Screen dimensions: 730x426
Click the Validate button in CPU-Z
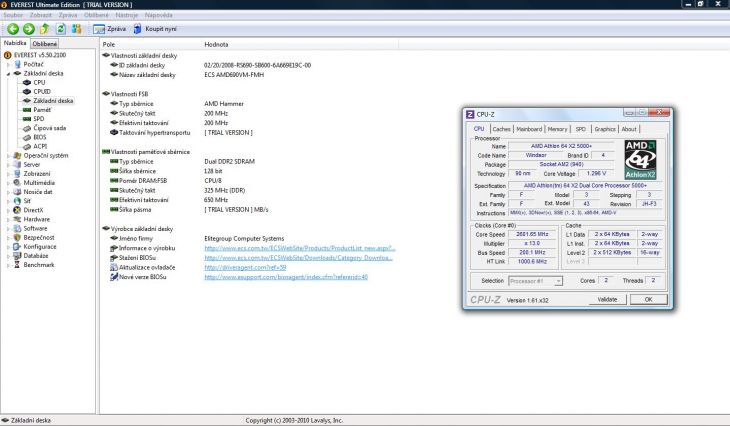[x=607, y=299]
